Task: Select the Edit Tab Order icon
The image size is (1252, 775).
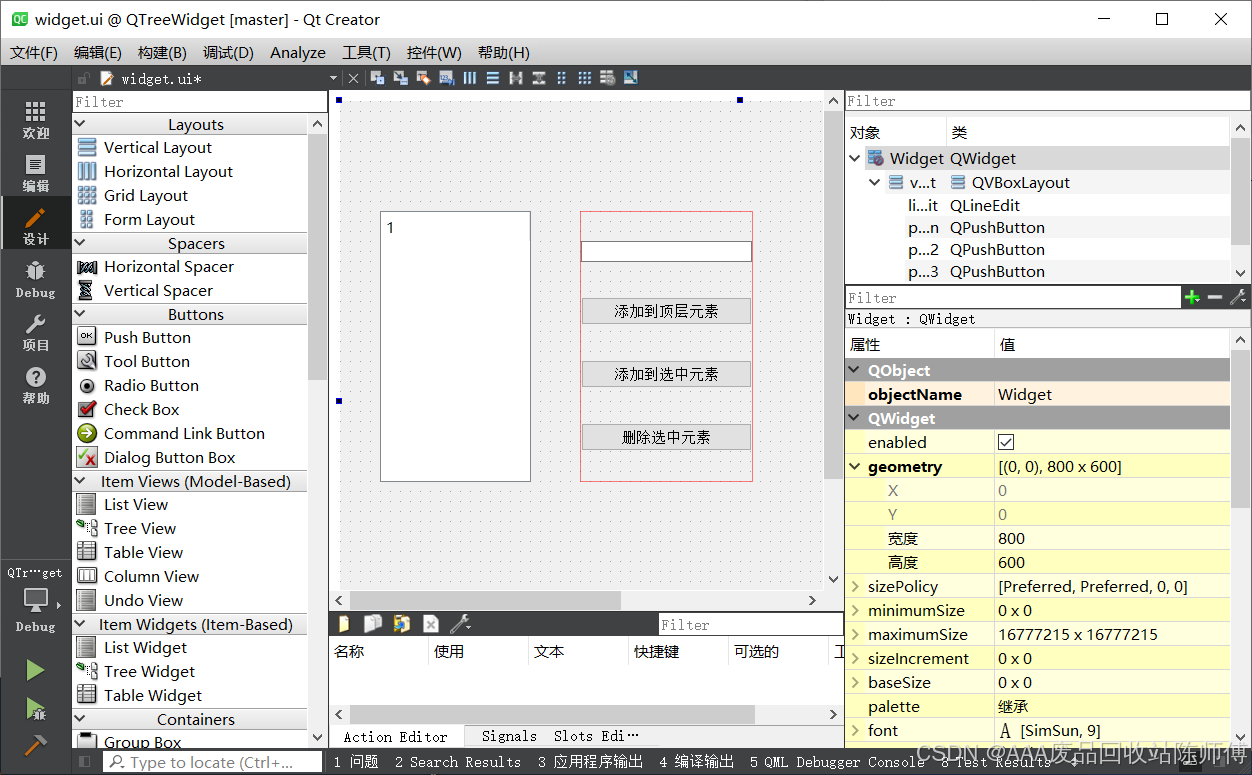Action: tap(446, 78)
